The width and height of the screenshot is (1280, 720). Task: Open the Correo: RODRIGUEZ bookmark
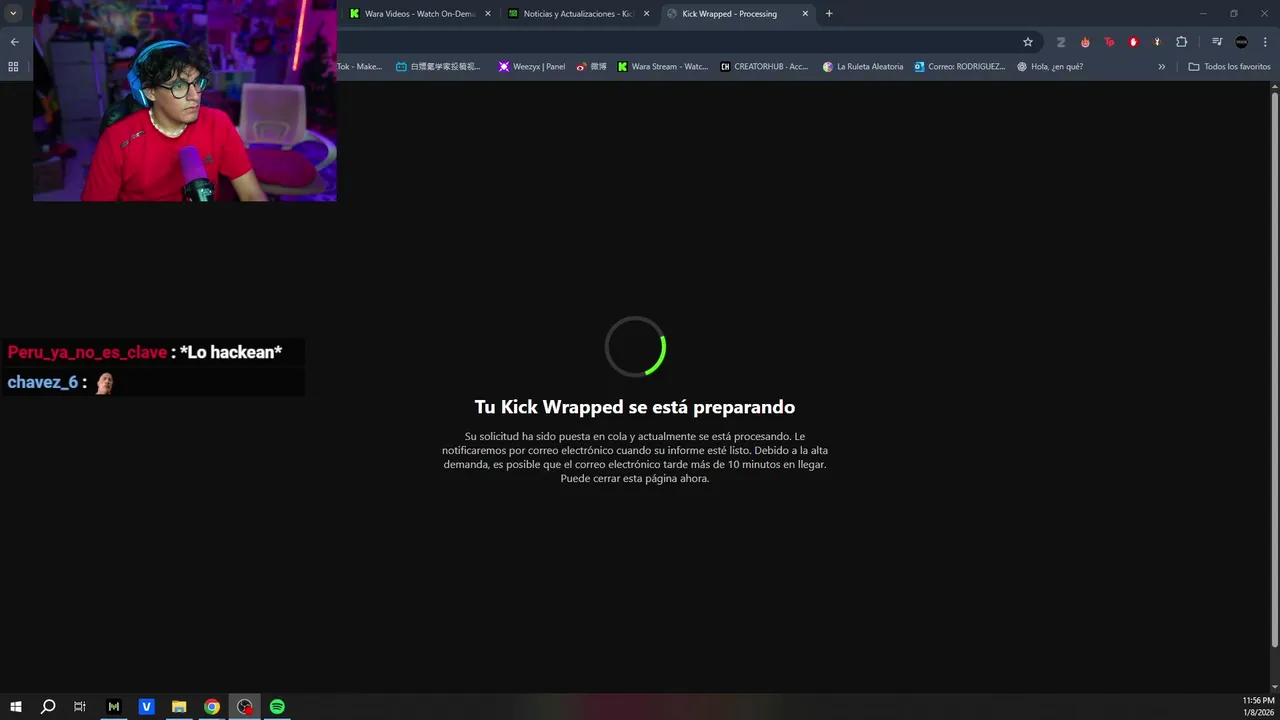coord(960,67)
